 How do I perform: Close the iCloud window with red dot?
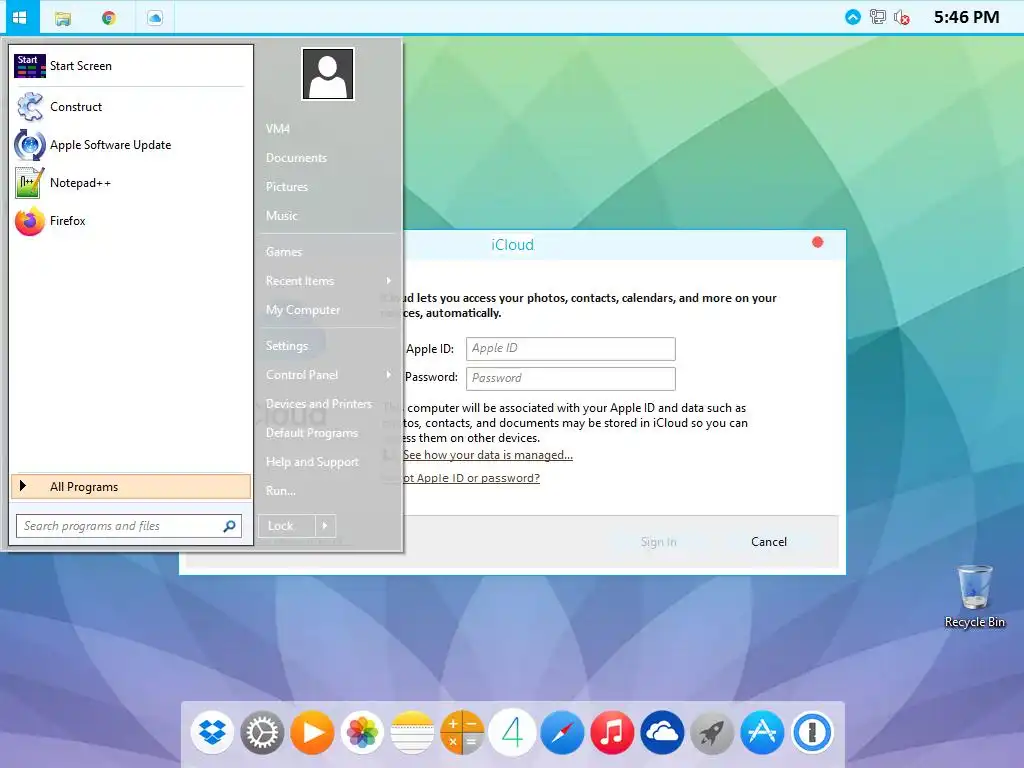(x=818, y=242)
